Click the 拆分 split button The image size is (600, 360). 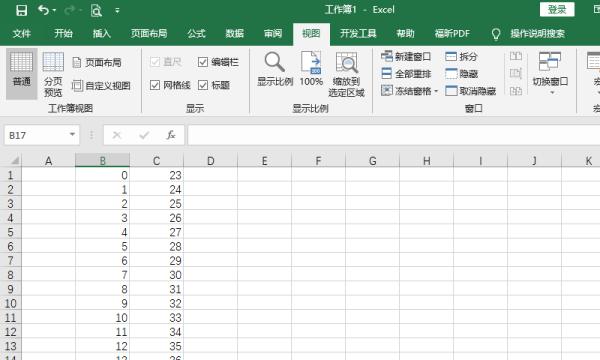461,57
